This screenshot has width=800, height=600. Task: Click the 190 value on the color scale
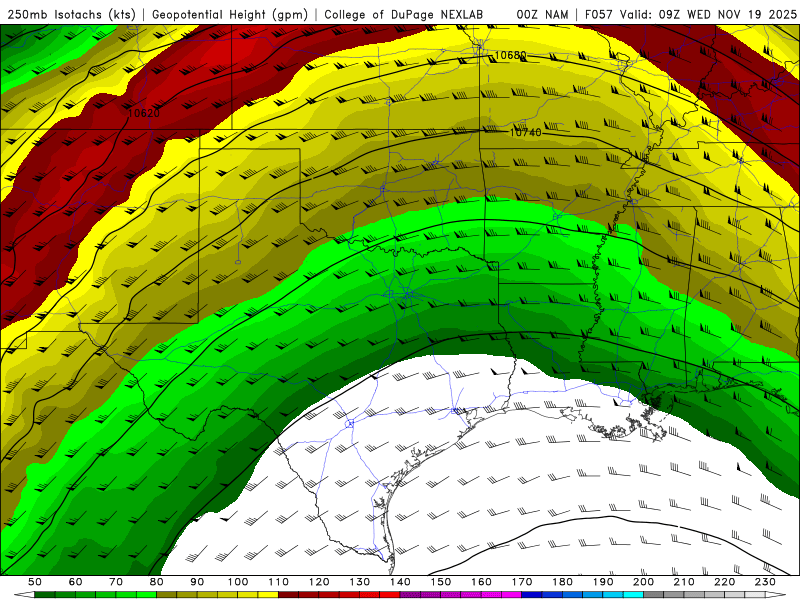point(603,582)
